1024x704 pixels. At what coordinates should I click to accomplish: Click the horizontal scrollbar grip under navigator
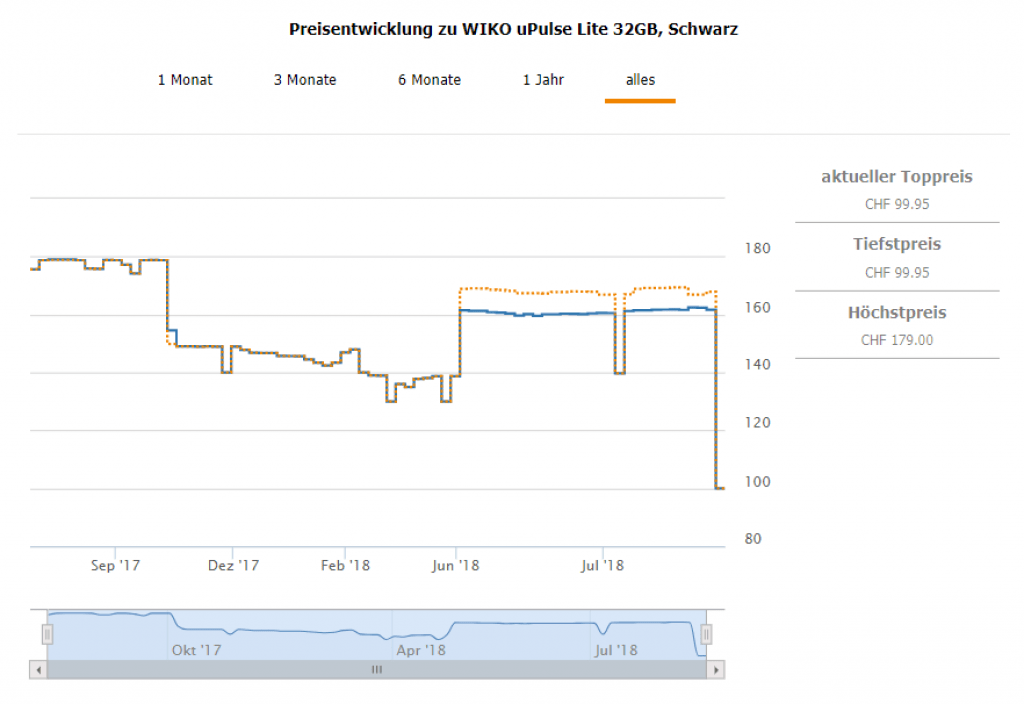coord(377,669)
